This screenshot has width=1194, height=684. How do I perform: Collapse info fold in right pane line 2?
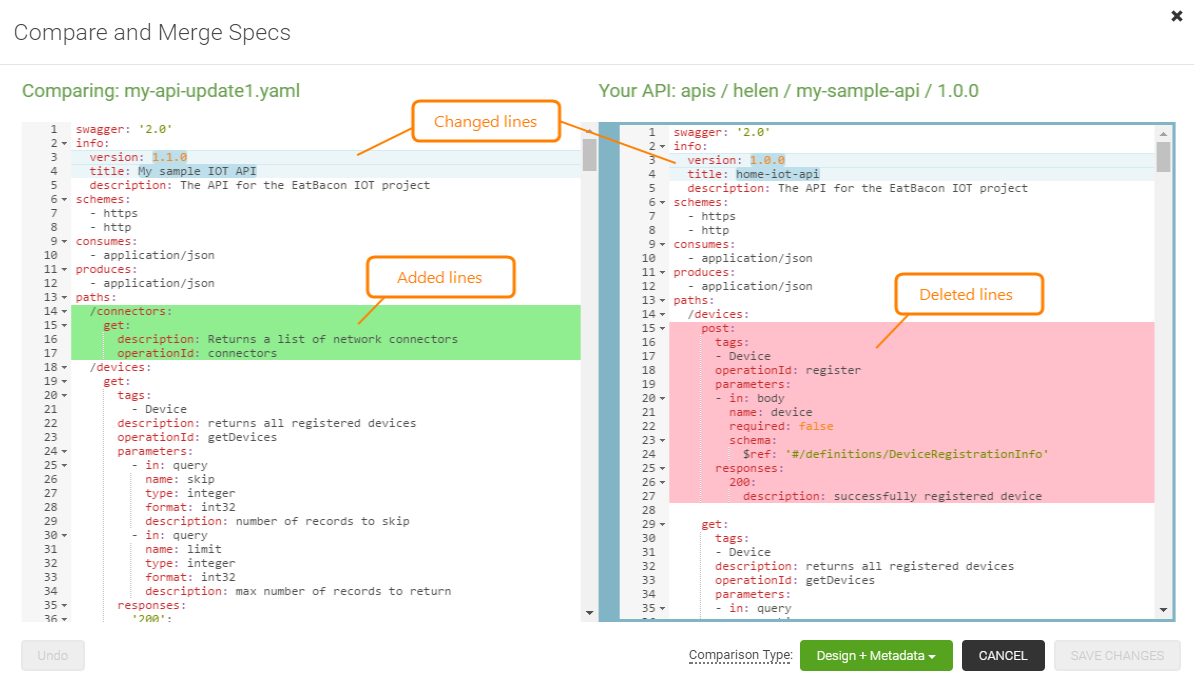[x=662, y=146]
